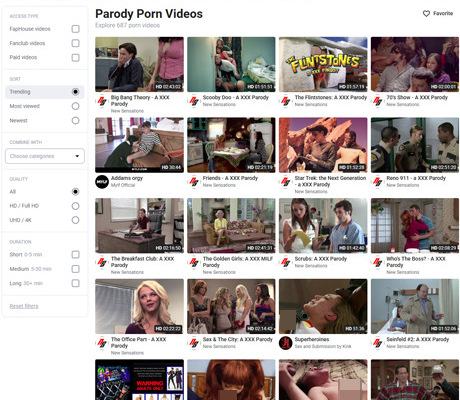Viewport: 460px width, 400px height.
Task: Select the Newest sort radio button
Action: 76,121
